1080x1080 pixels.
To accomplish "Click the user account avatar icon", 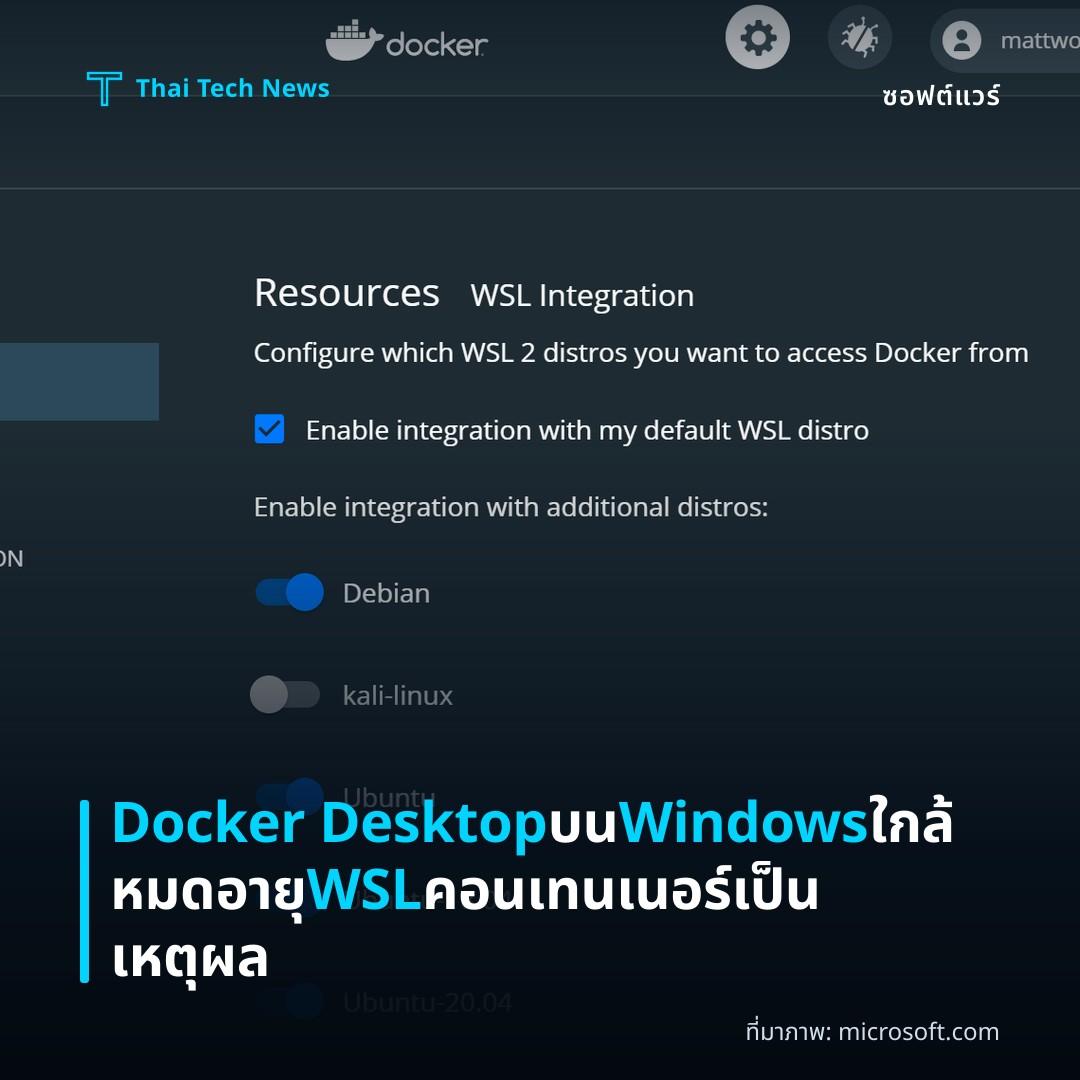I will coord(962,41).
